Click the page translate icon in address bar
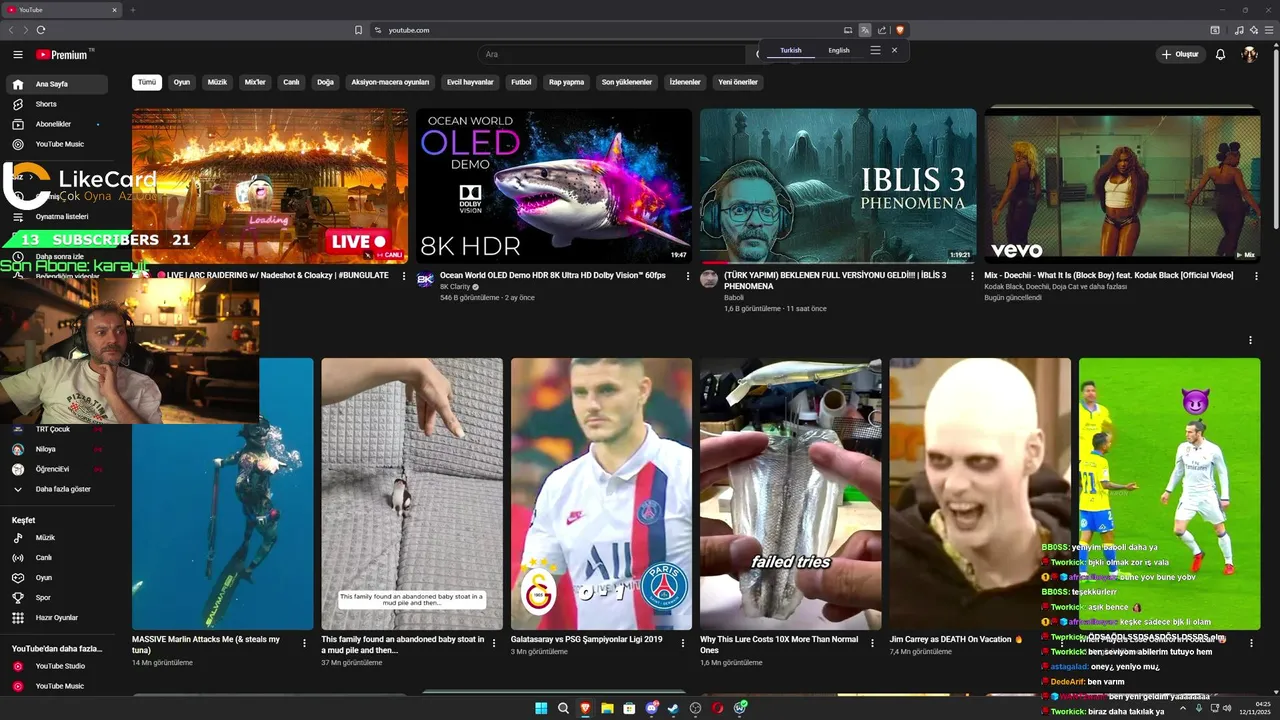The height and width of the screenshot is (720, 1280). pos(865,30)
